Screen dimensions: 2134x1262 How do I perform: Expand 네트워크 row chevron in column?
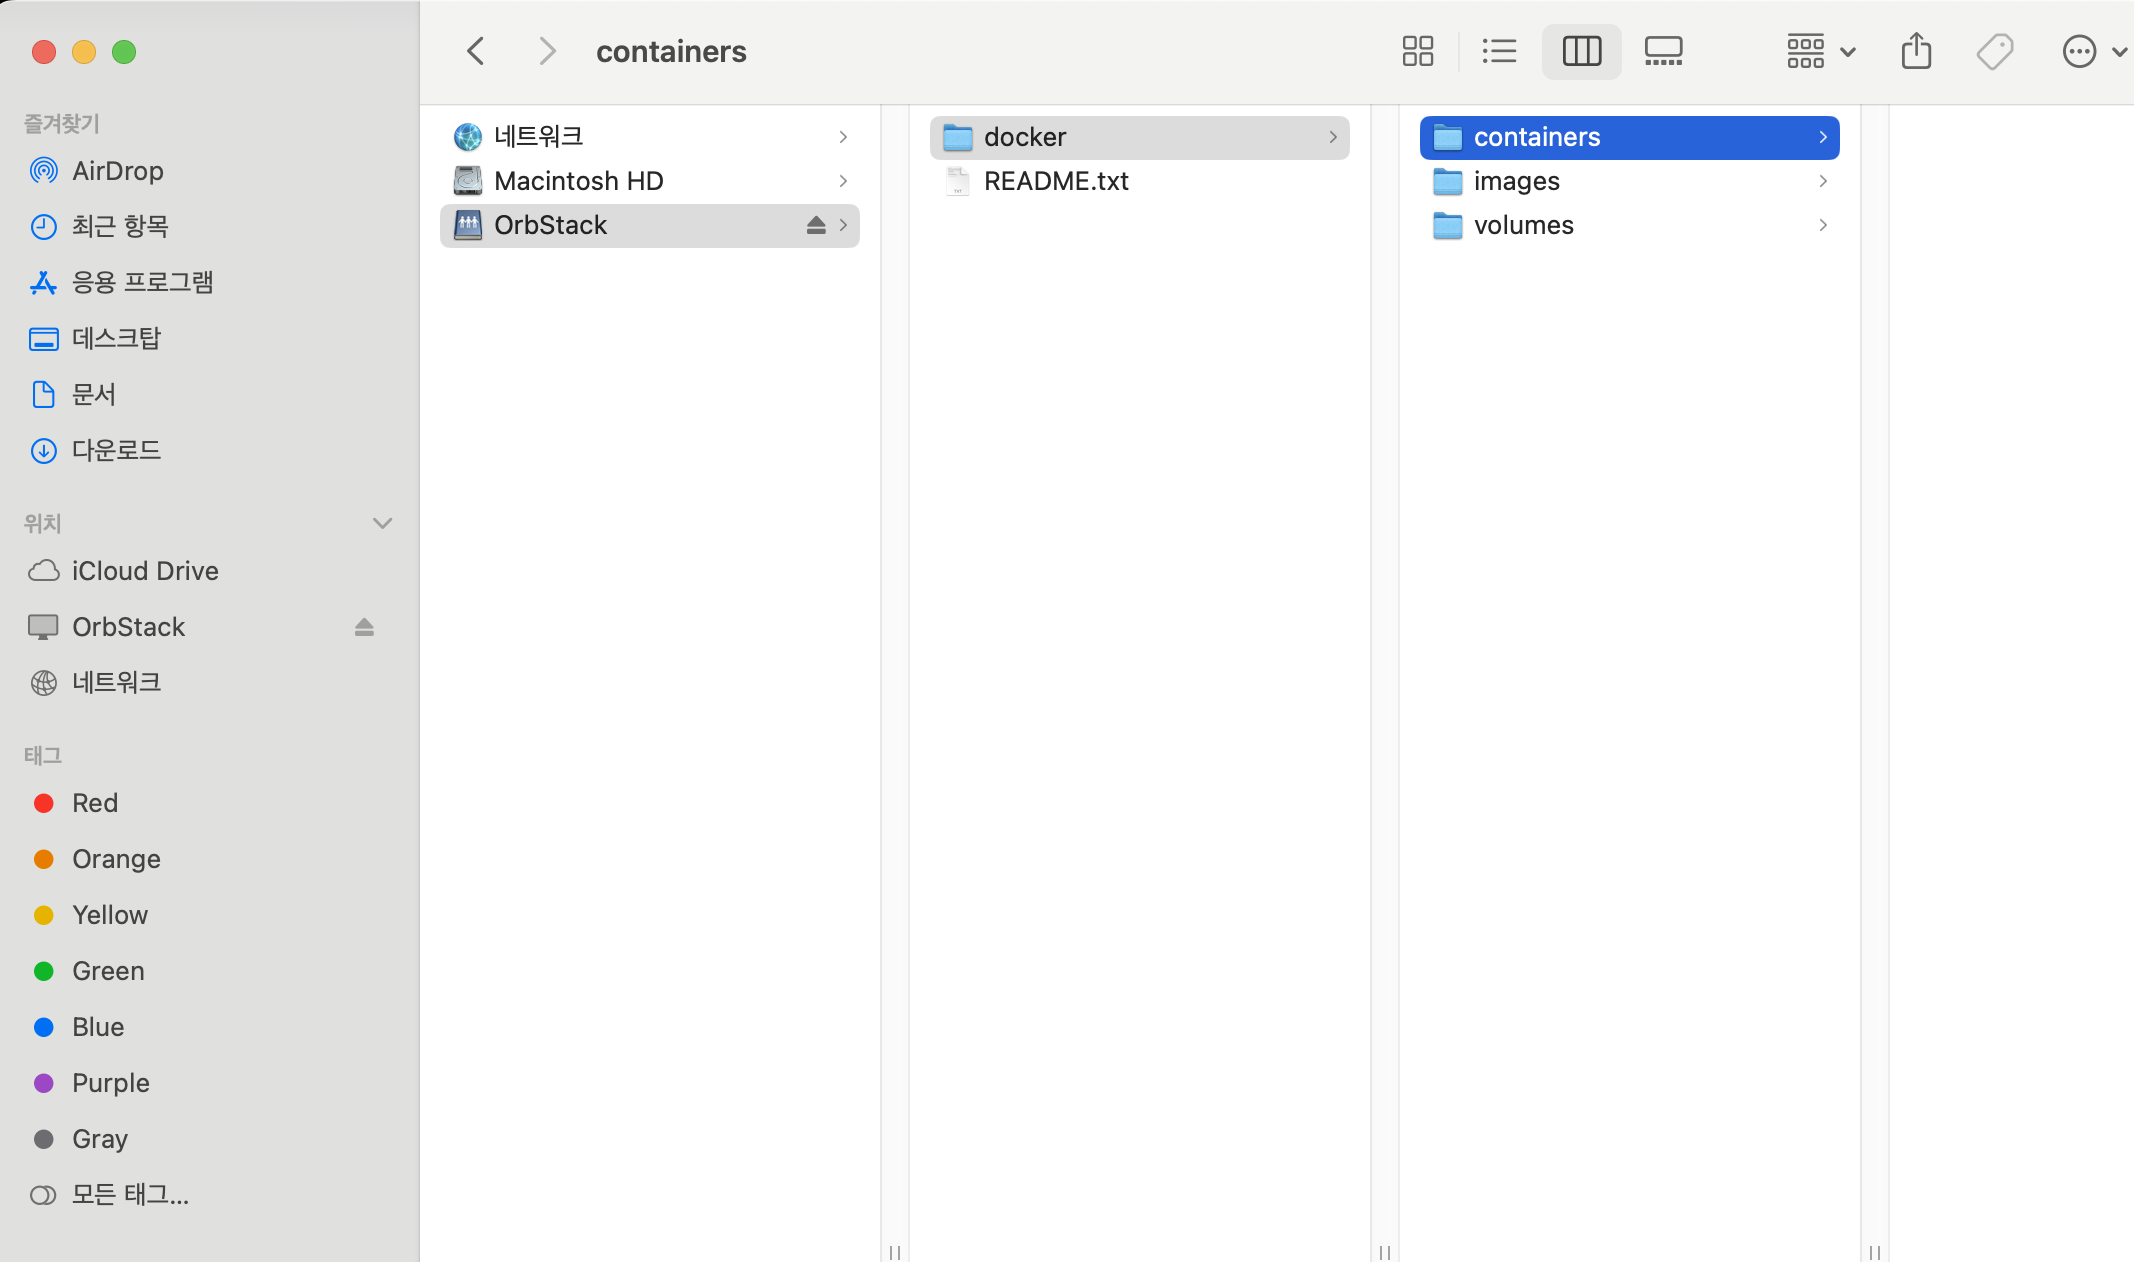pos(843,137)
